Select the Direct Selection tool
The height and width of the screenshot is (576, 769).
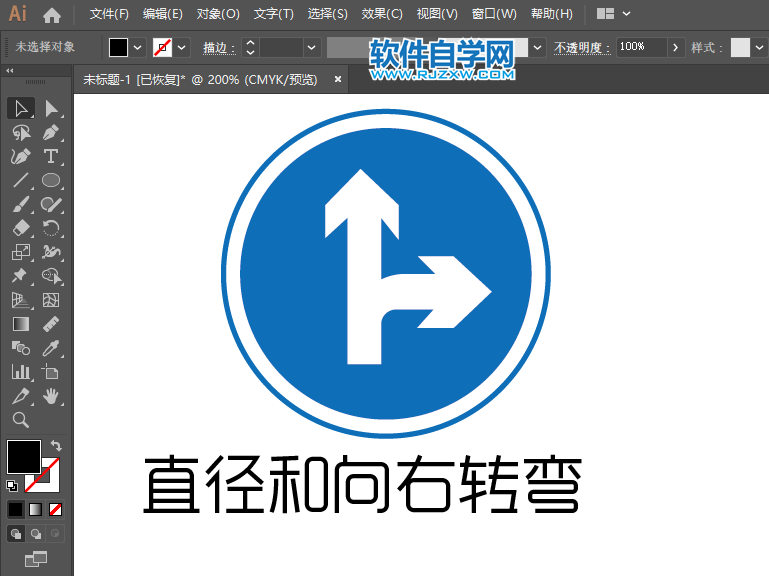pos(51,108)
